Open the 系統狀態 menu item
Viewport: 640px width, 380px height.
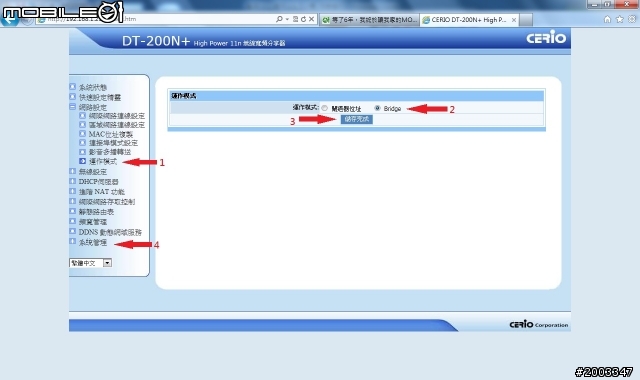[93, 87]
